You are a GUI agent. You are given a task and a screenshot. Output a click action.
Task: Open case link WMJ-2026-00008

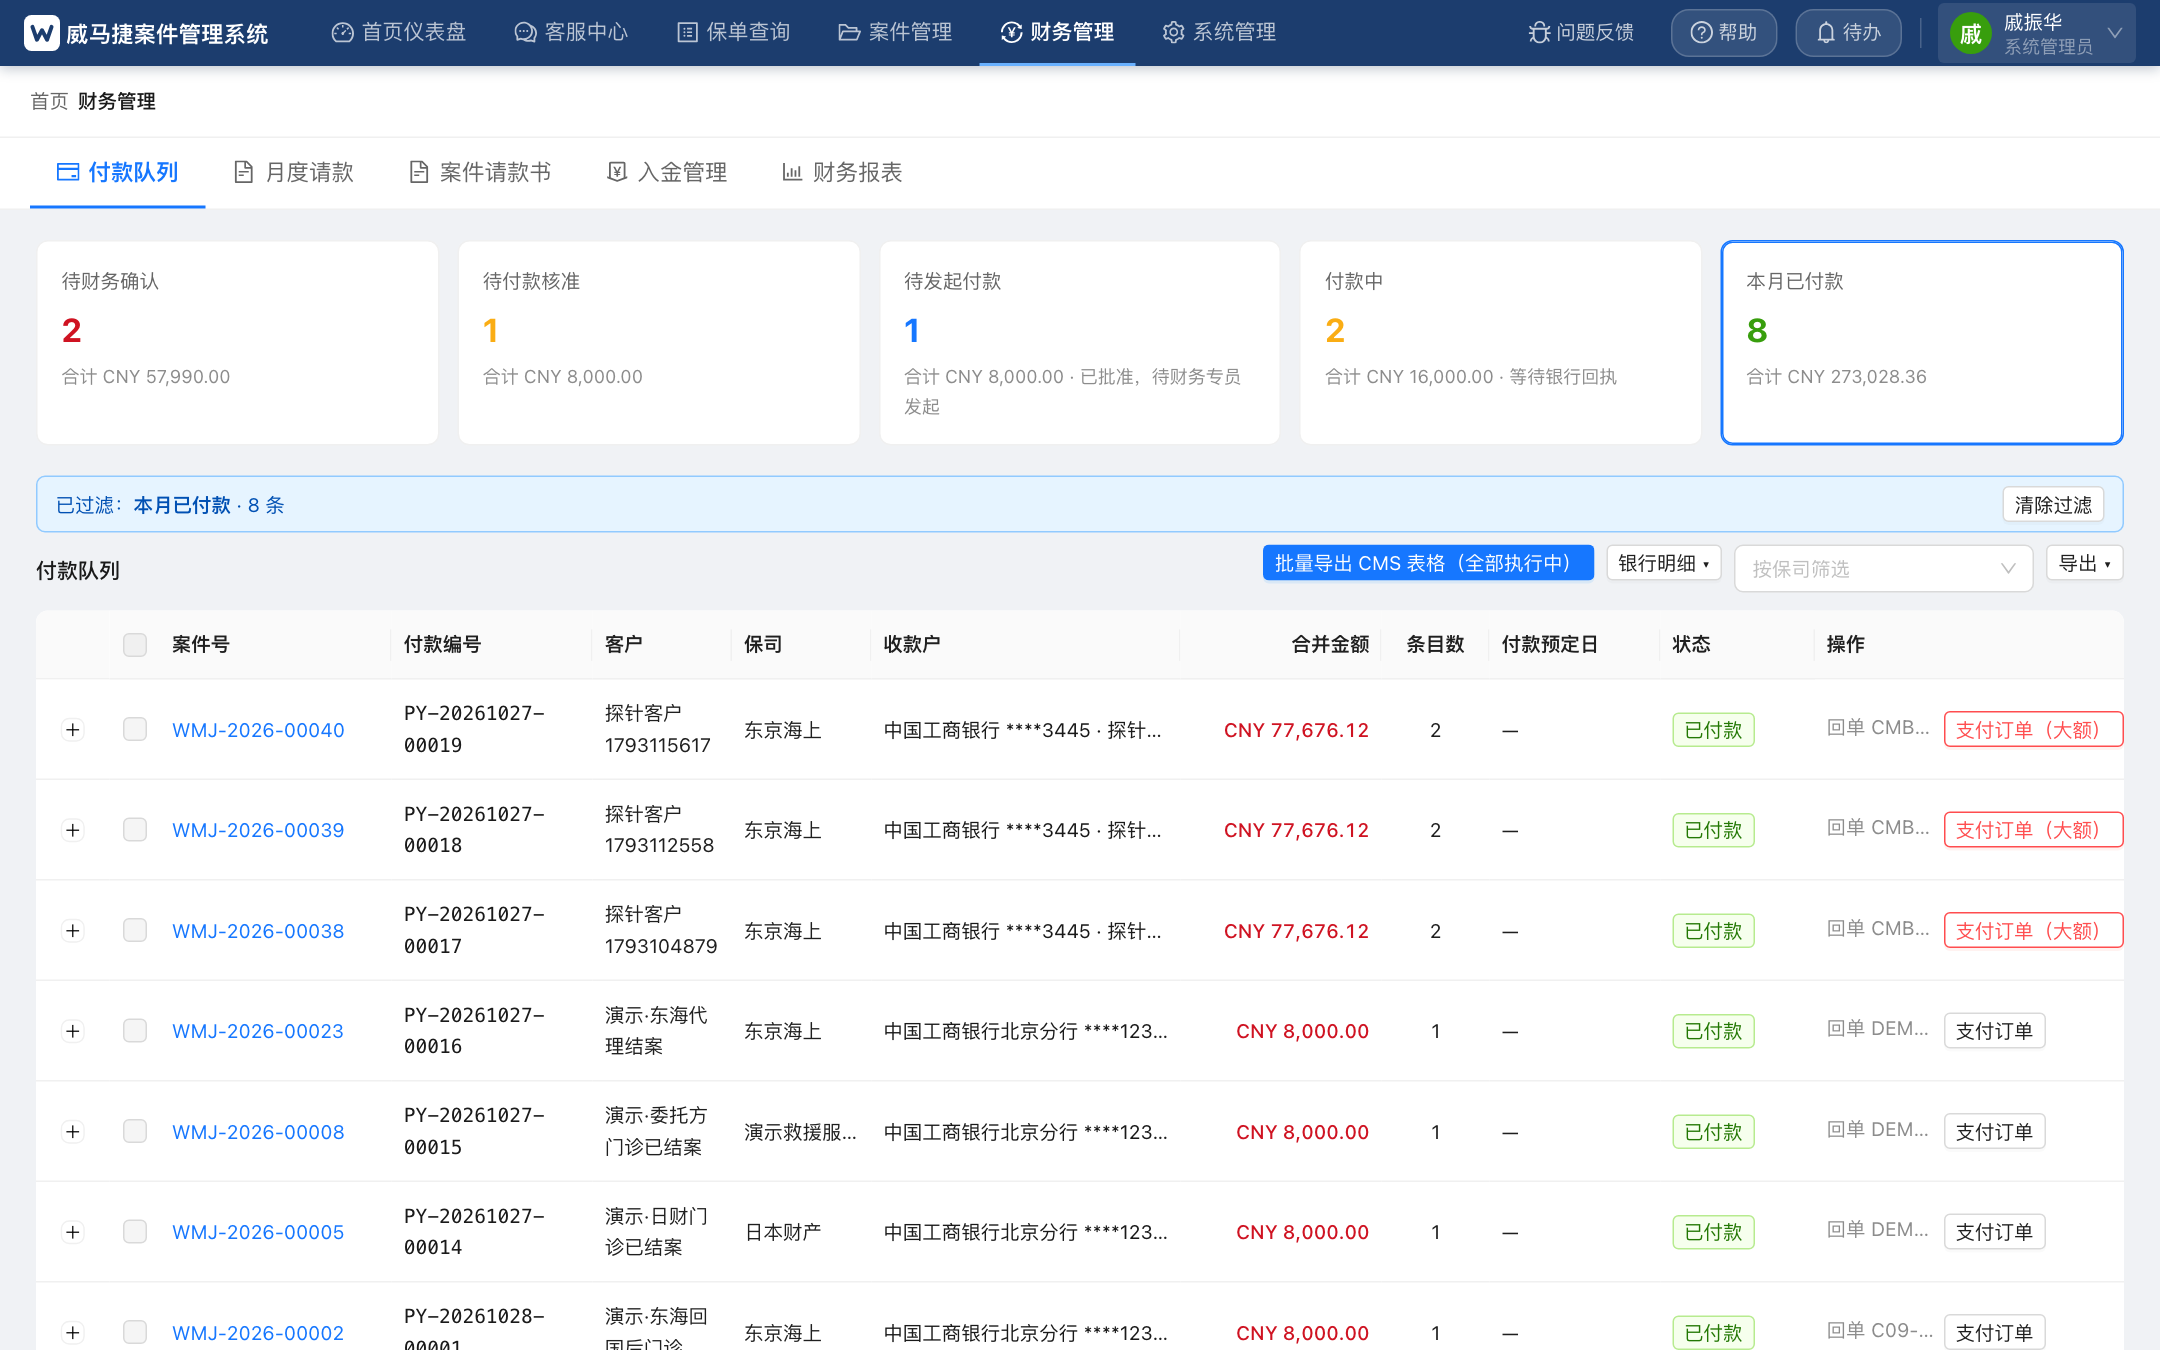[x=258, y=1132]
